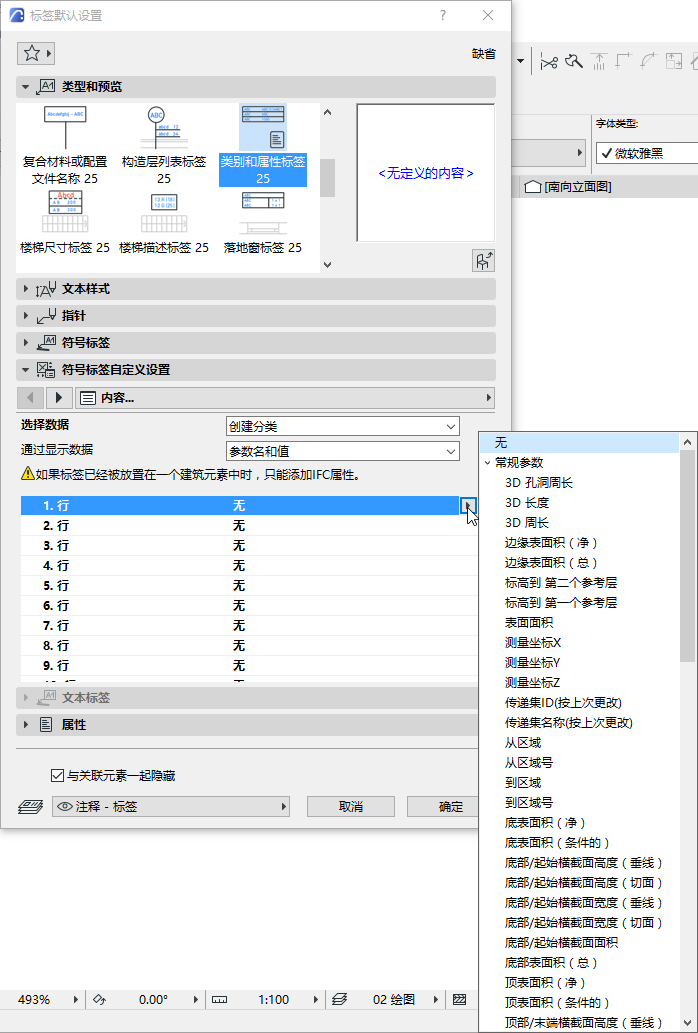The width and height of the screenshot is (698, 1033).
Task: Click the element-pointer icon below preview
Action: click(483, 261)
